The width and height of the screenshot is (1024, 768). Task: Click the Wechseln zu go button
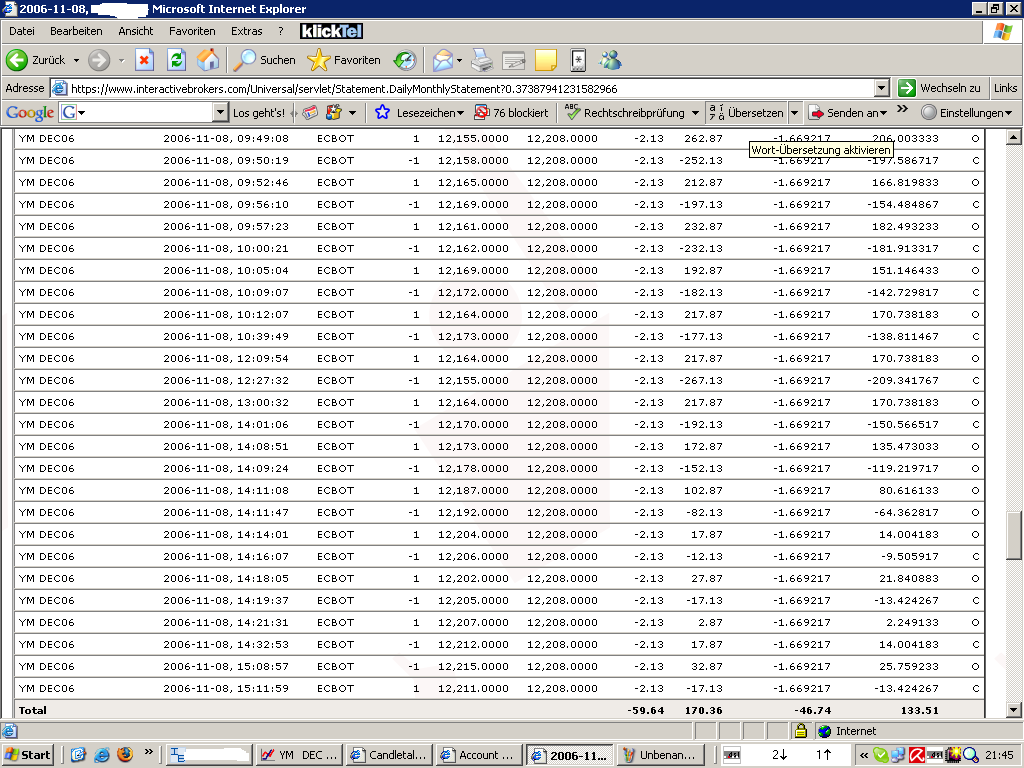(x=939, y=88)
